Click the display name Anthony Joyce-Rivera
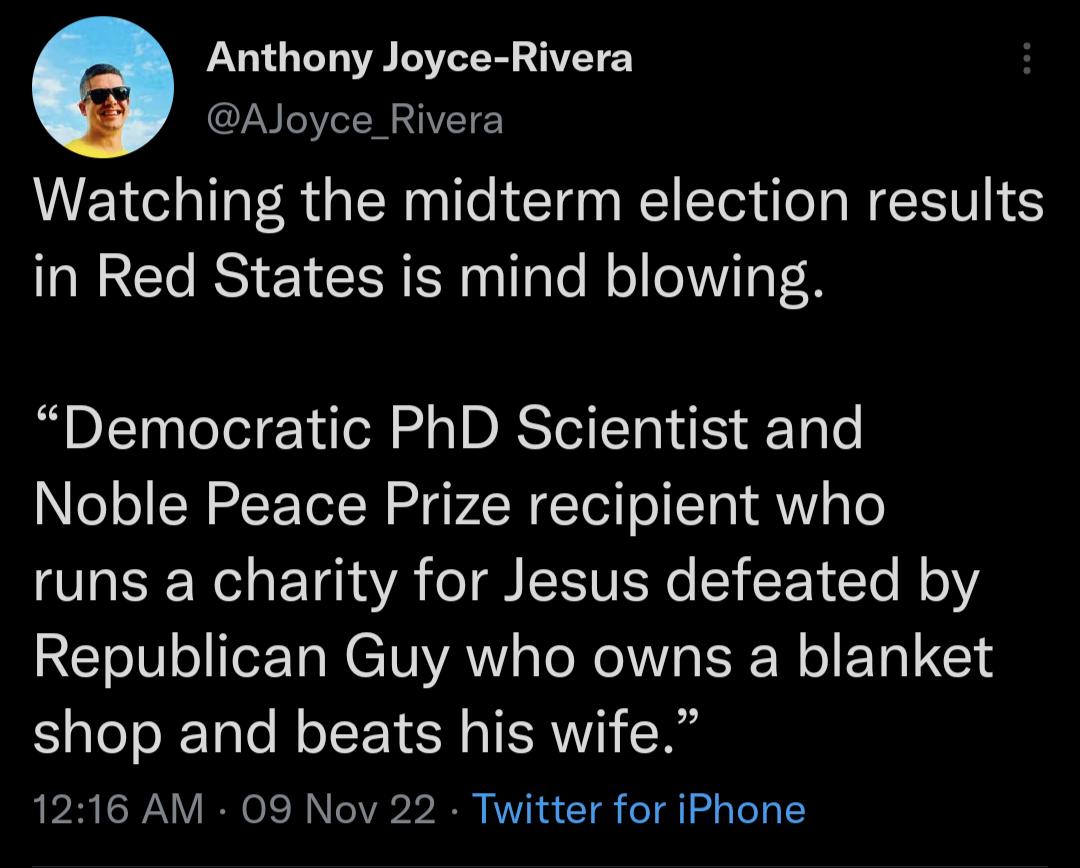 tap(420, 58)
